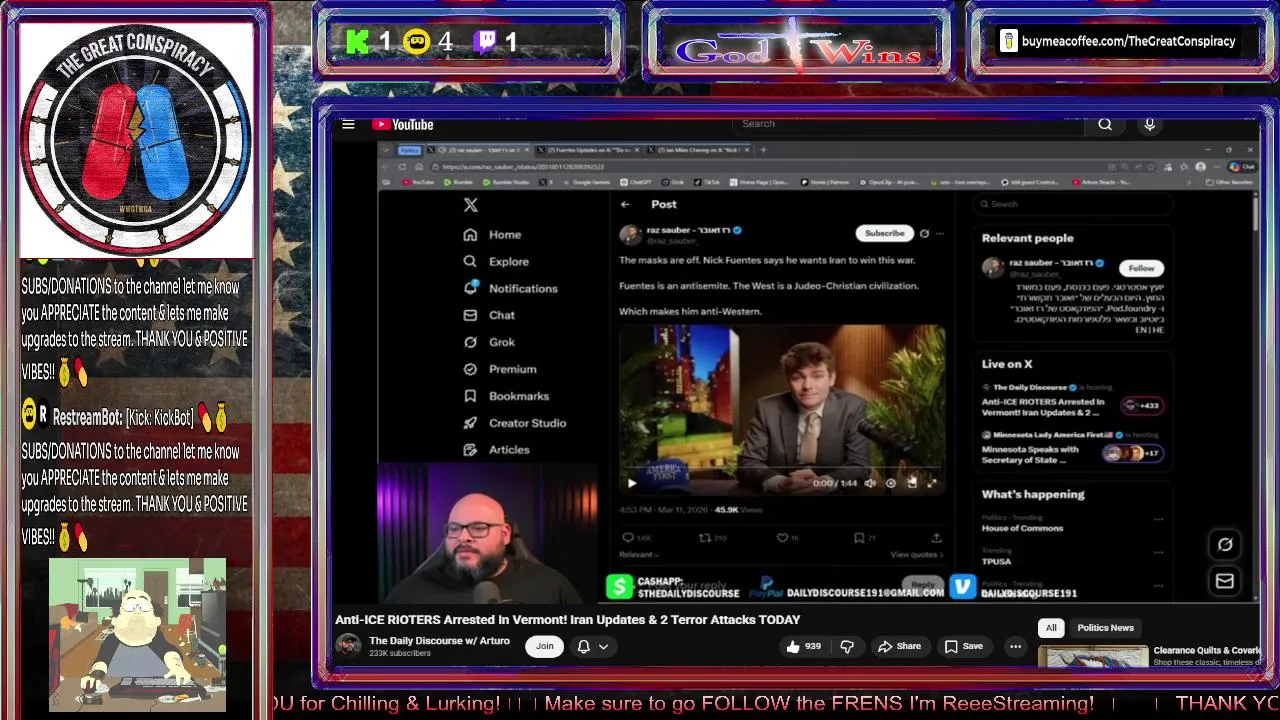Viewport: 1280px width, 720px height.
Task: Open YouTube more actions ellipsis menu
Action: [x=1015, y=646]
